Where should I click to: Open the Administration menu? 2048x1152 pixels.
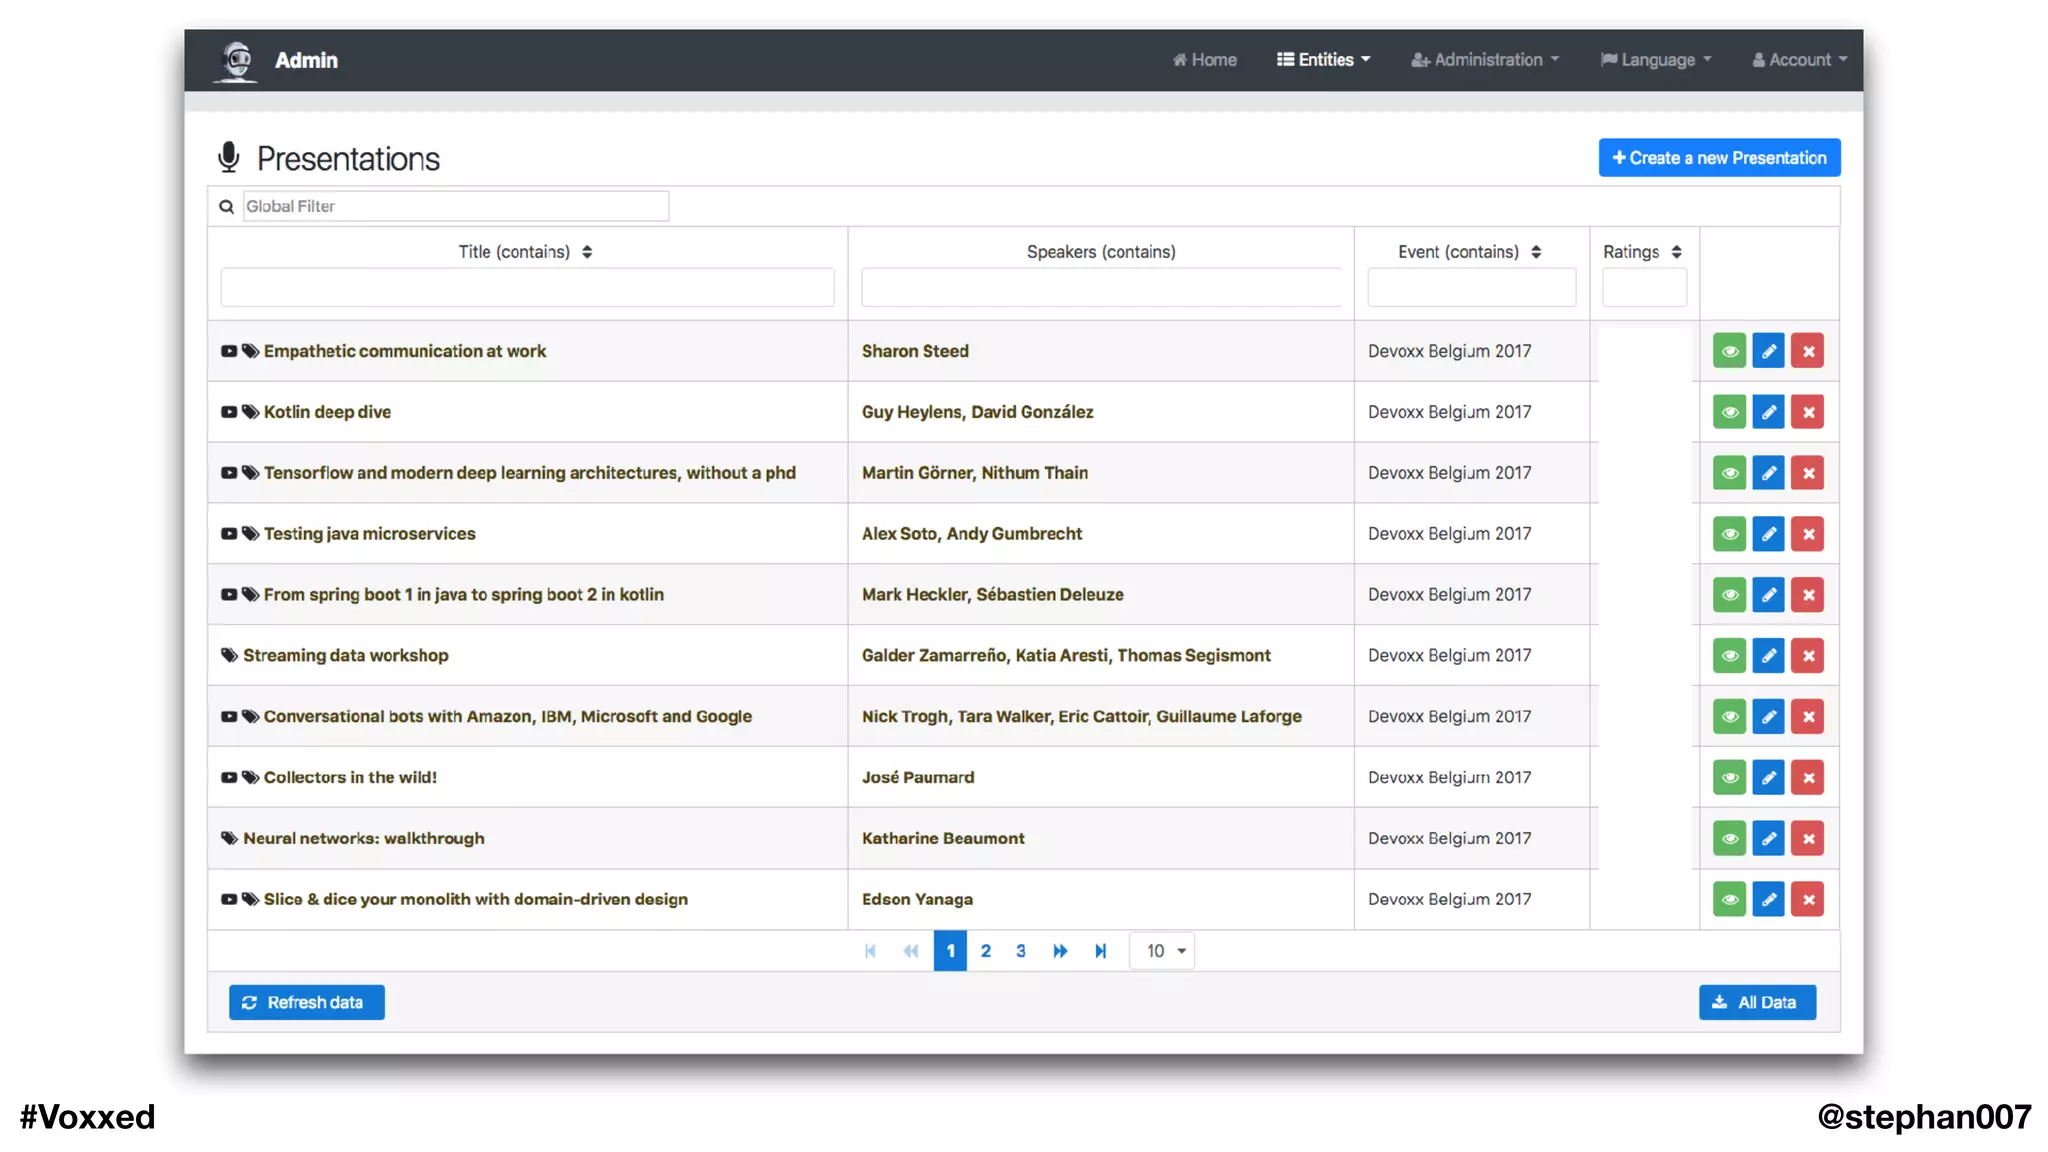pyautogui.click(x=1485, y=60)
